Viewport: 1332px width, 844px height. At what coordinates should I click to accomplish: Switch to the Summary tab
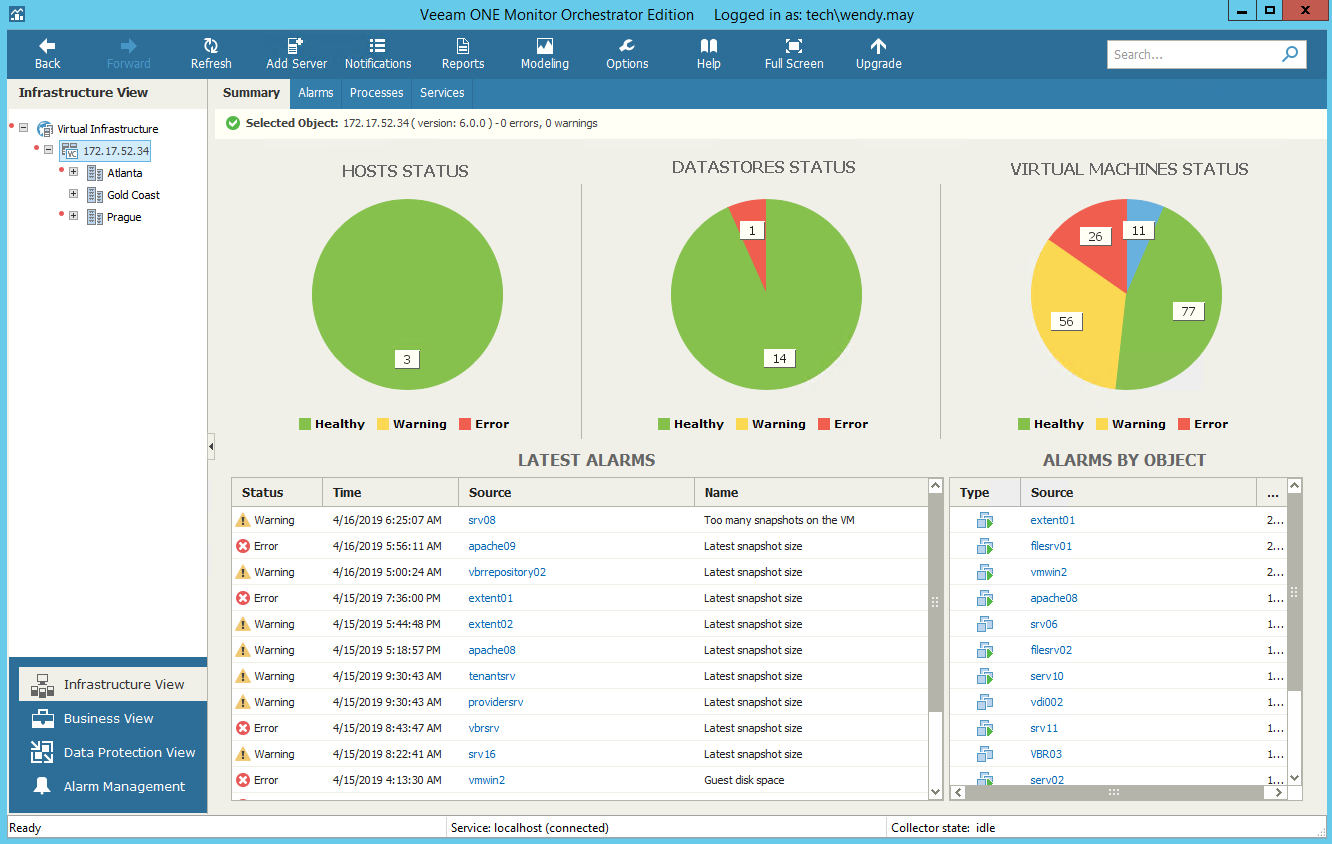(x=251, y=93)
